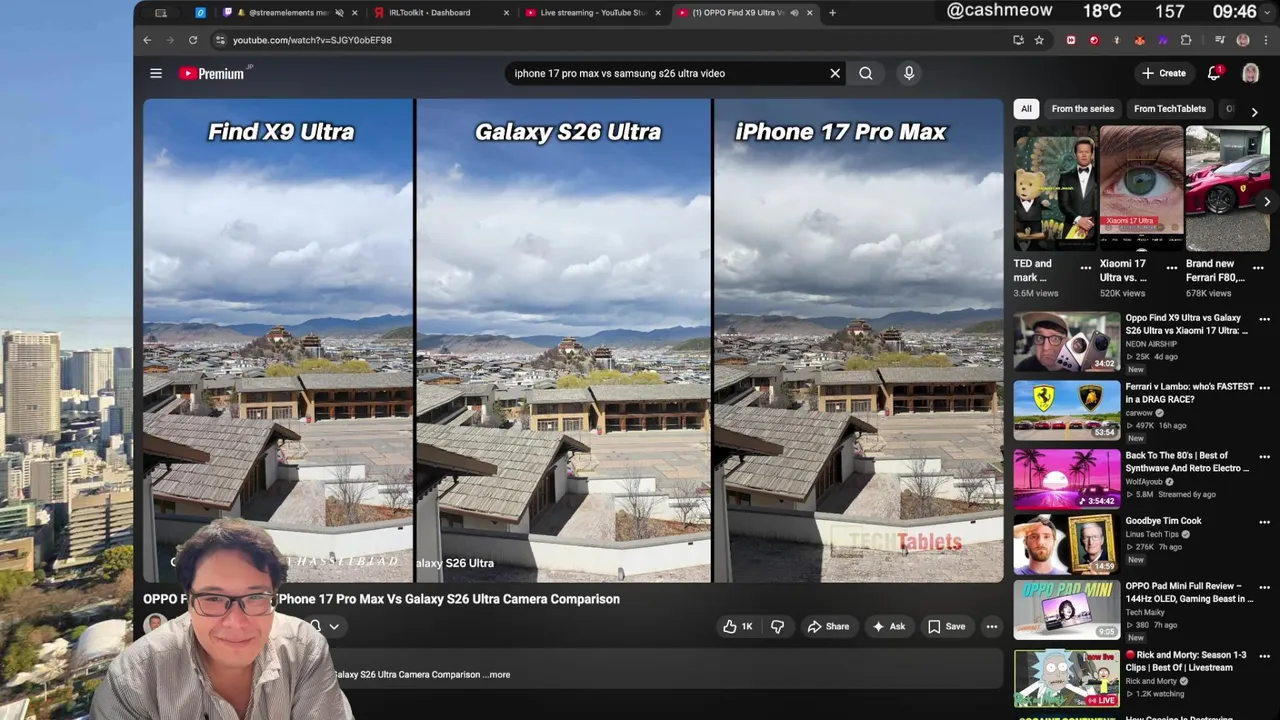
Task: Expand description with ...more
Action: click(499, 674)
